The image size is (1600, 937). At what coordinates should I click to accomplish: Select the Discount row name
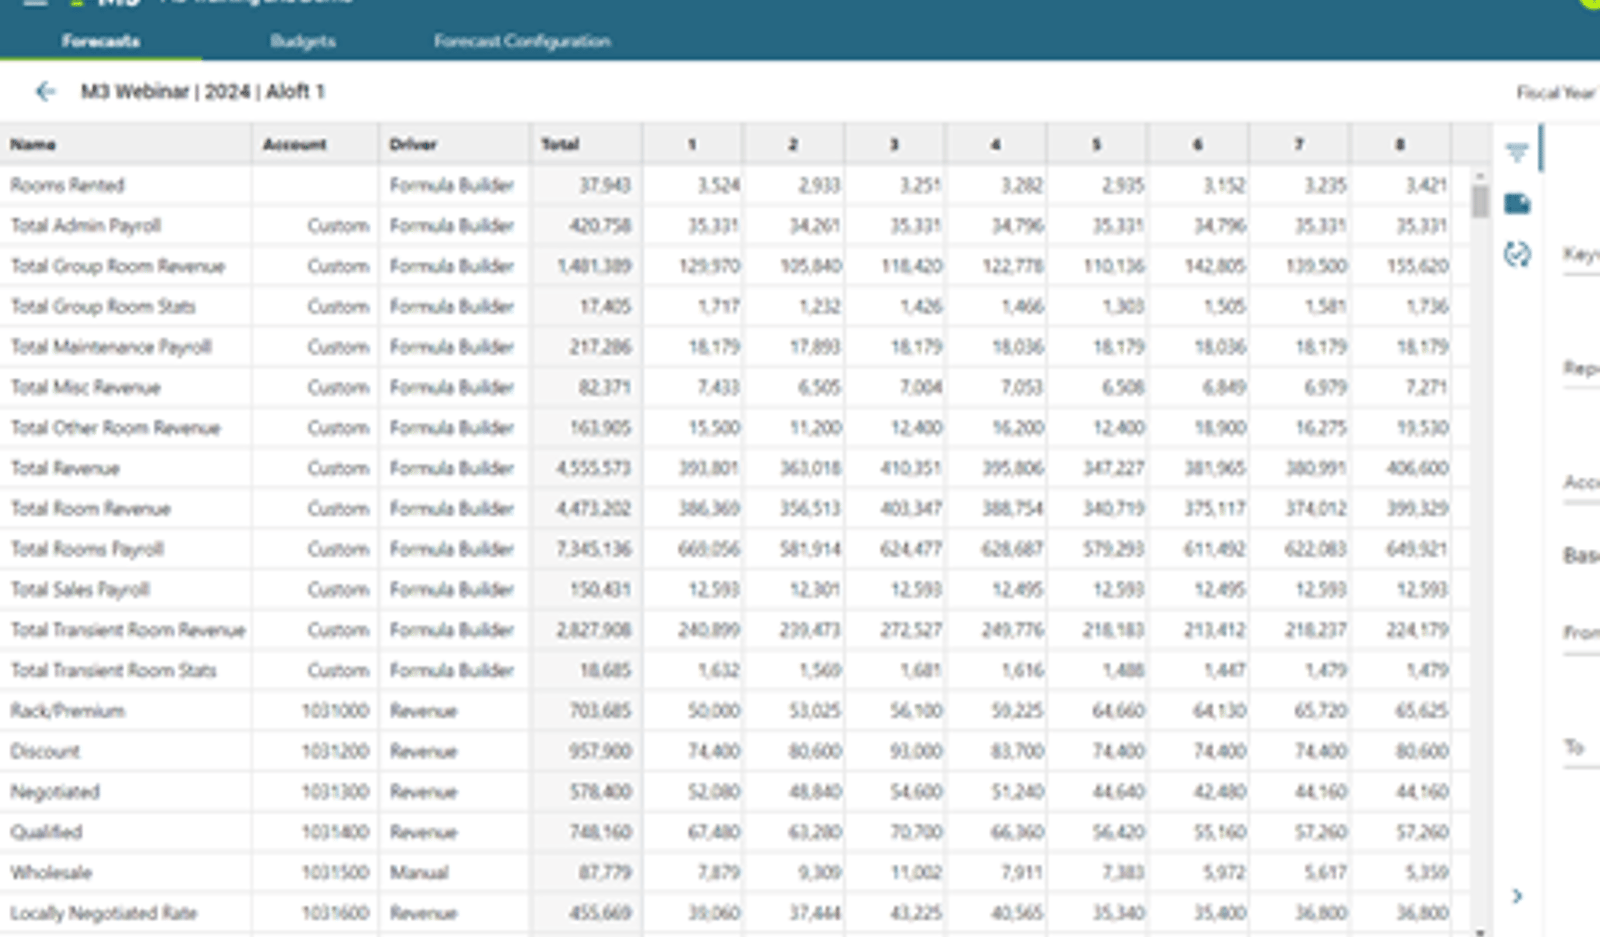click(45, 751)
